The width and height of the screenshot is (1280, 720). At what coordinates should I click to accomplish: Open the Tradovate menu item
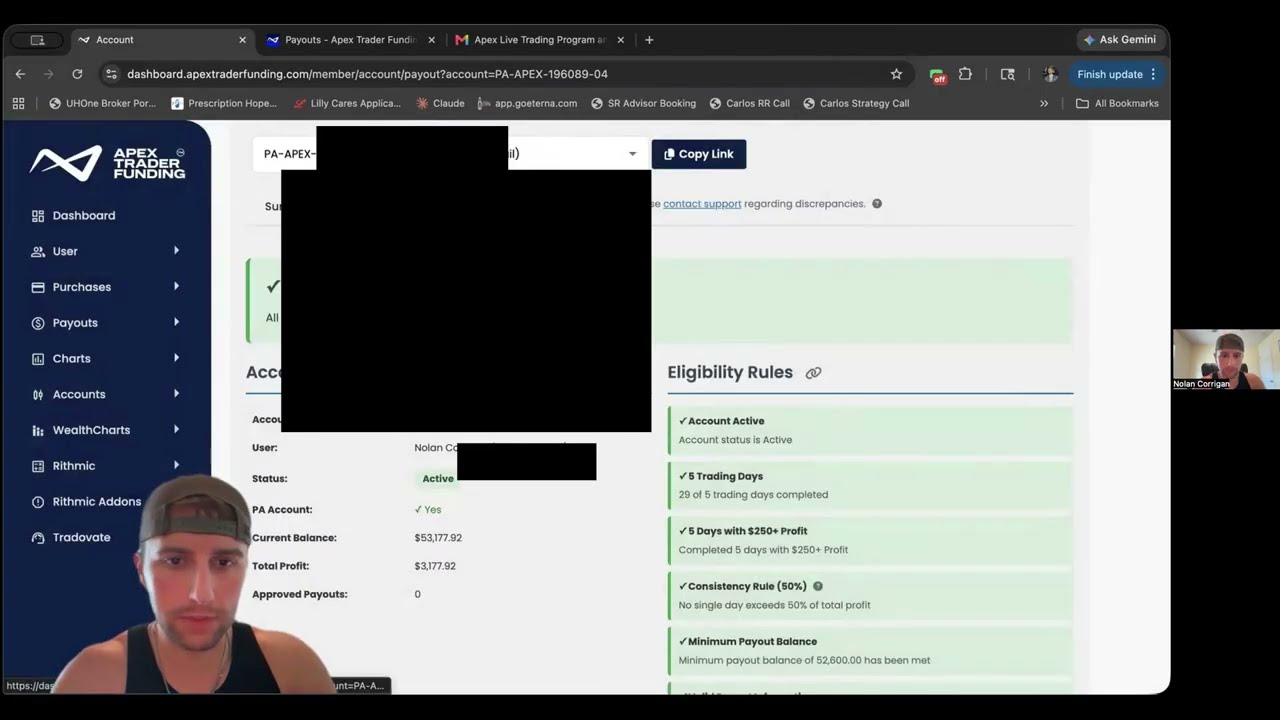click(81, 538)
